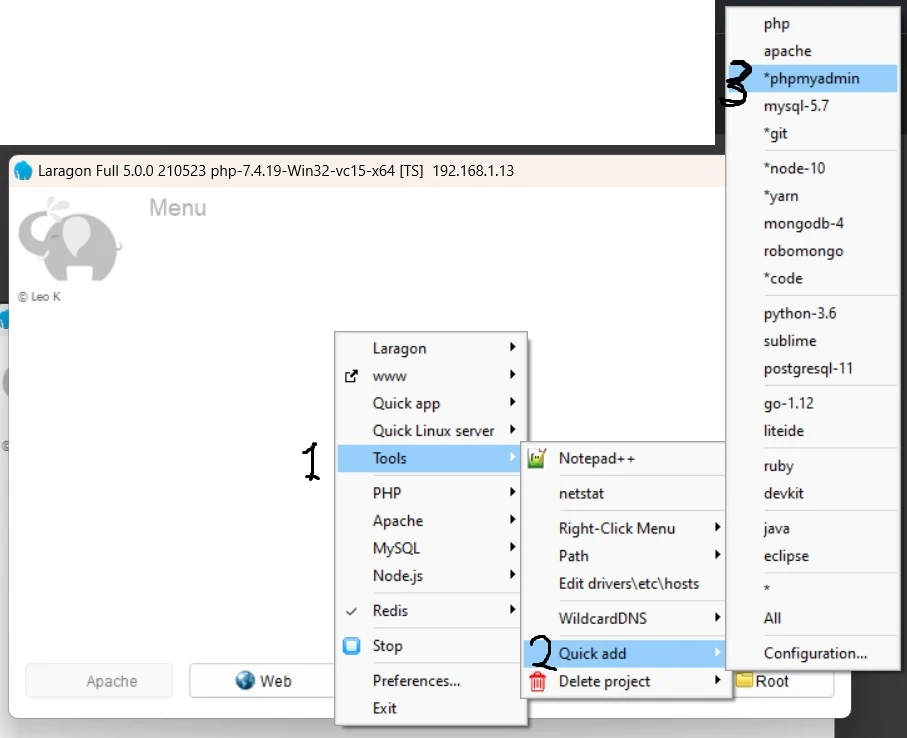Image resolution: width=907 pixels, height=738 pixels.
Task: Select postgresql-11 from Quick add list
Action: [x=812, y=368]
